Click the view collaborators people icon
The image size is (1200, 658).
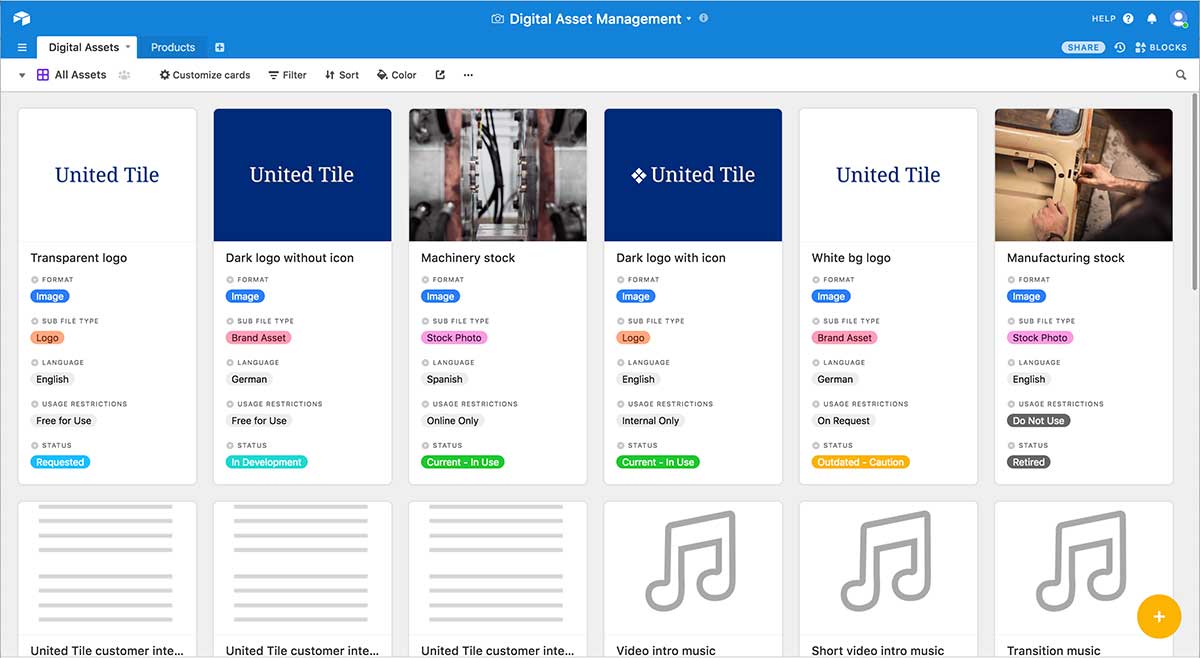pyautogui.click(x=125, y=75)
